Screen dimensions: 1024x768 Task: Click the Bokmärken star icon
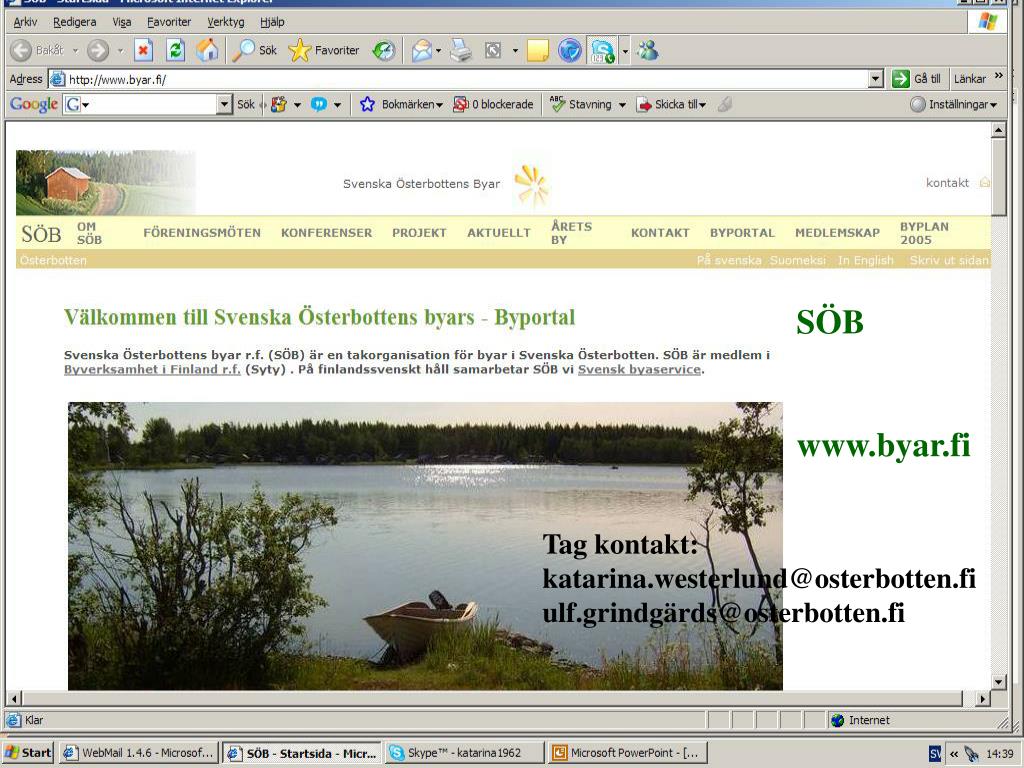367,104
